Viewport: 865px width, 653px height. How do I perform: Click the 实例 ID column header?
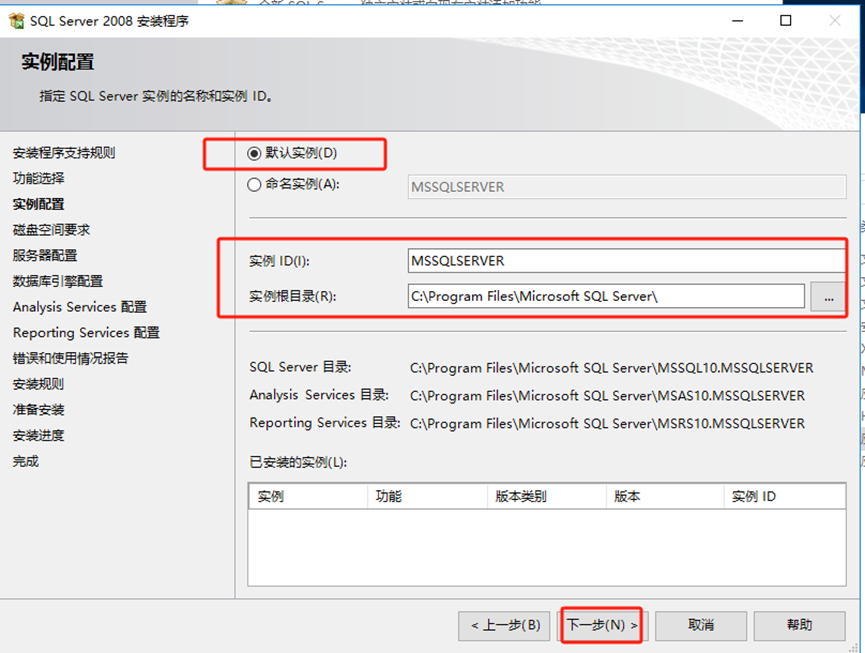[x=784, y=496]
